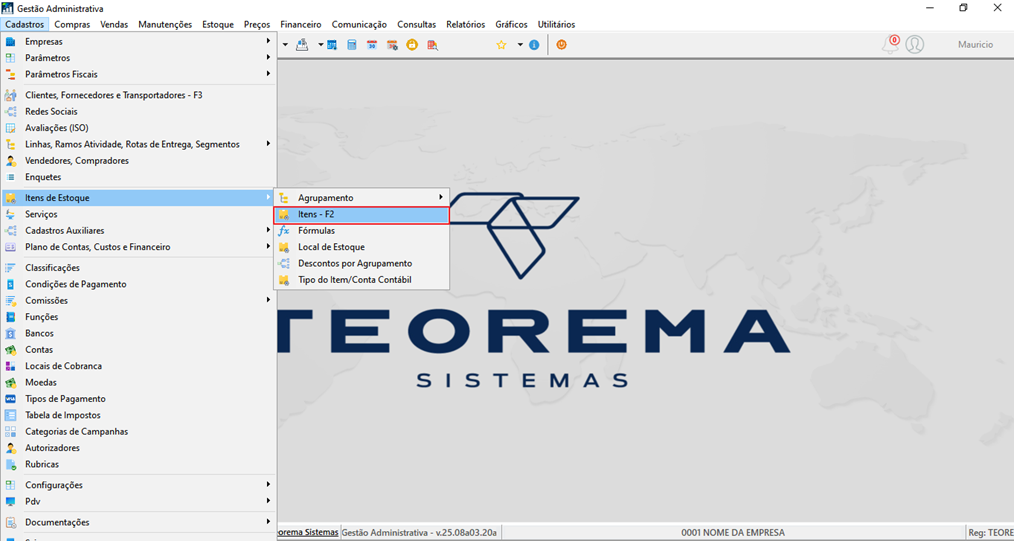Screen dimensions: 1014x541
Task: Open the Estoque menu
Action: [218, 25]
